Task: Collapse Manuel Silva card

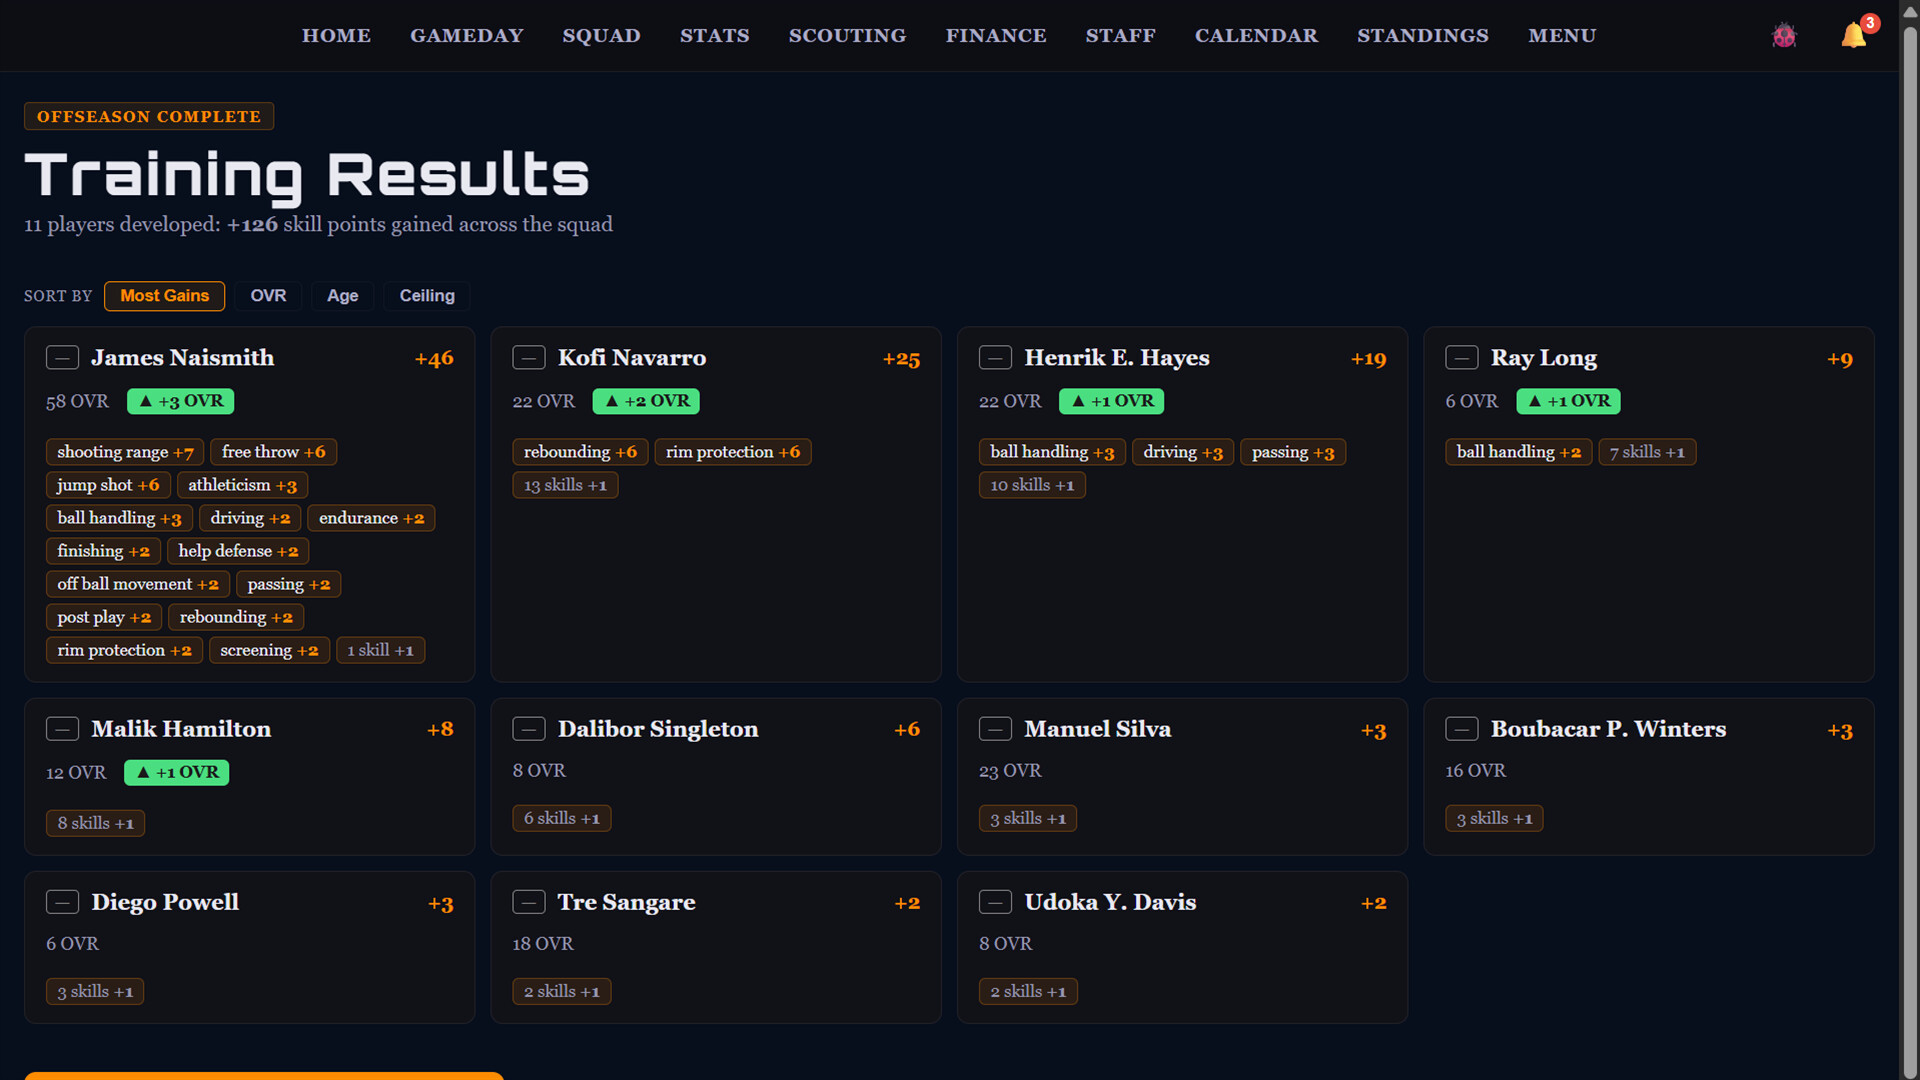Action: [995, 728]
